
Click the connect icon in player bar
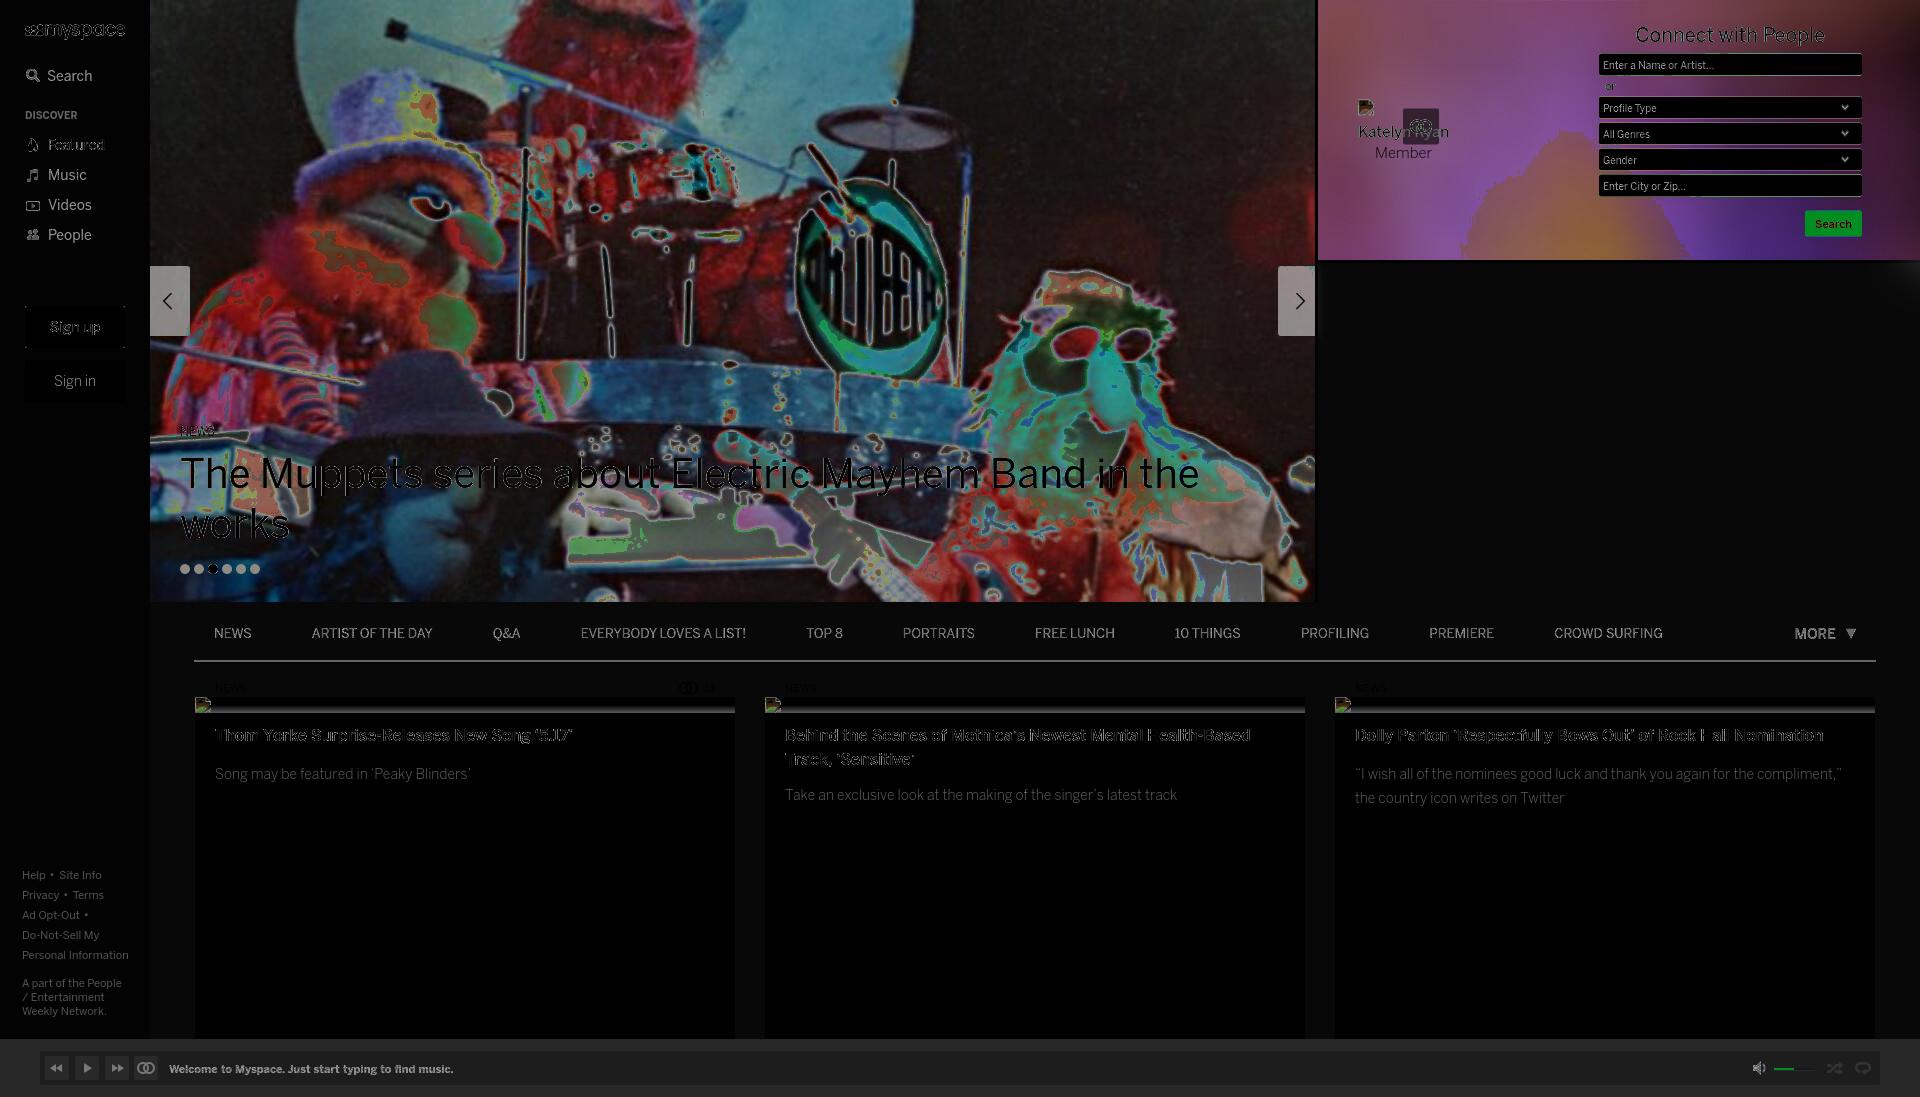[x=146, y=1069]
